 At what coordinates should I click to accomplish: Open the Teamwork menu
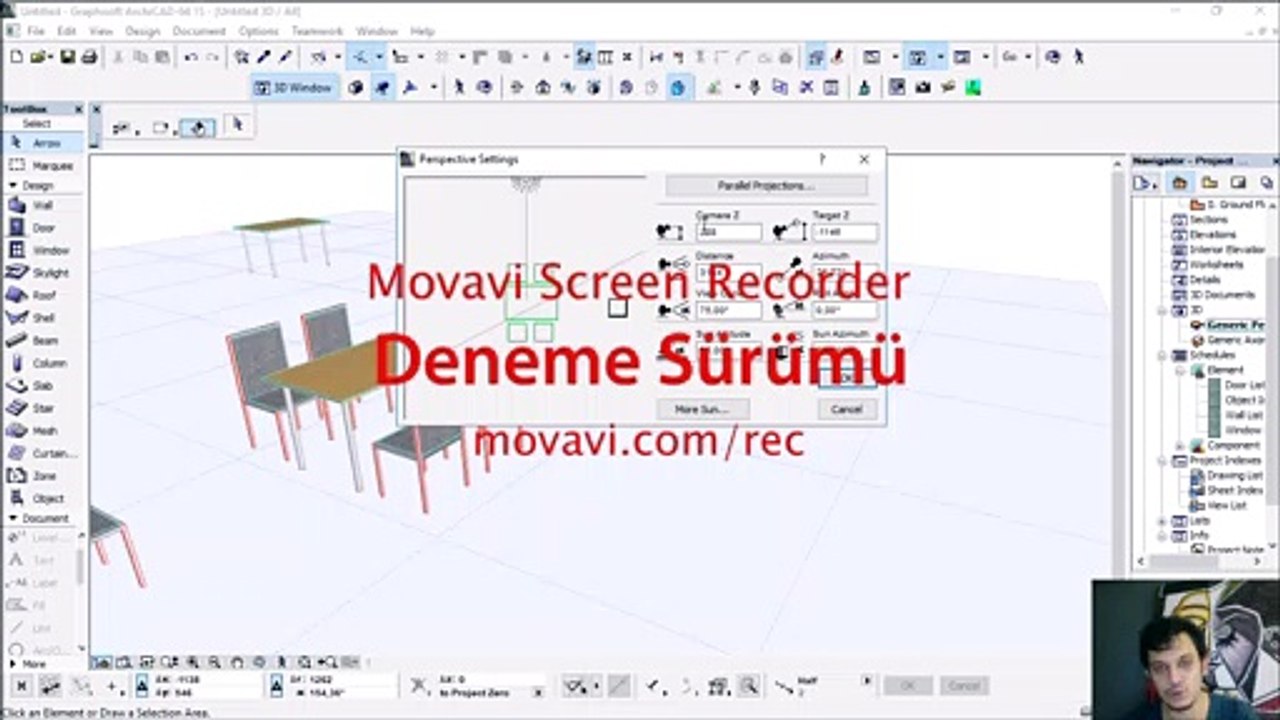coord(317,31)
